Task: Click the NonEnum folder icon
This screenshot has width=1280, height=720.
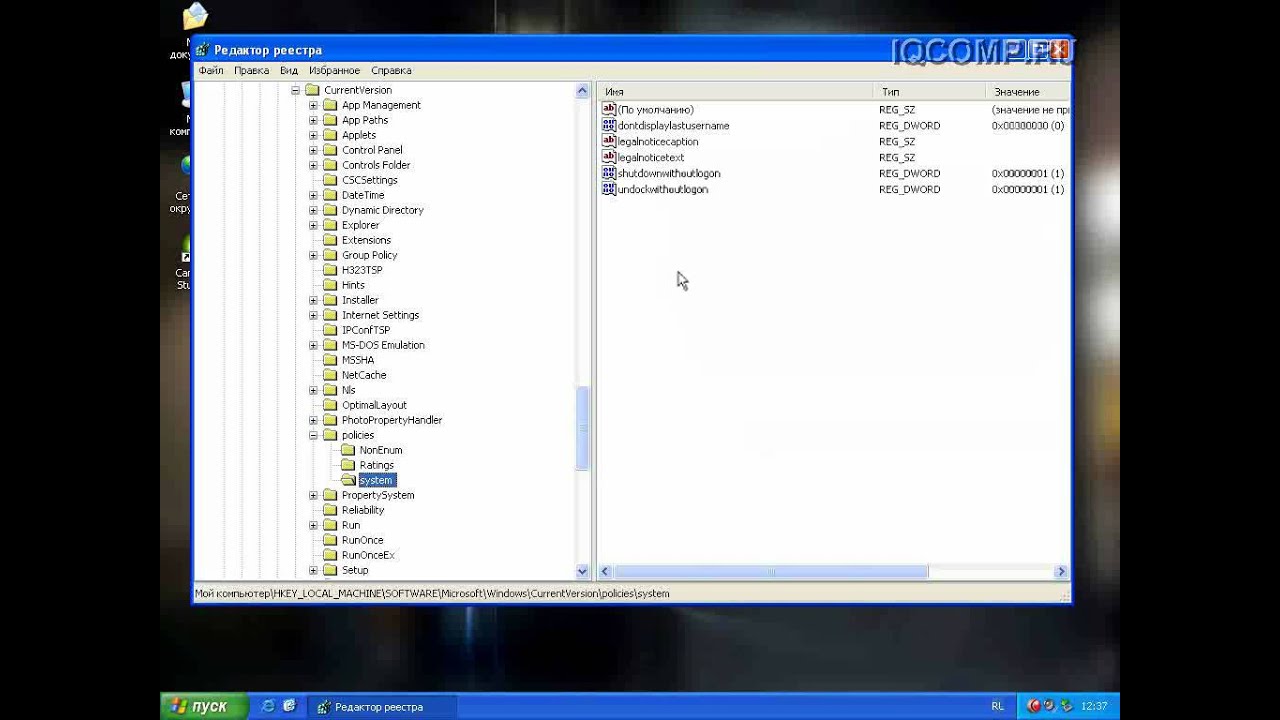Action: pyautogui.click(x=348, y=450)
